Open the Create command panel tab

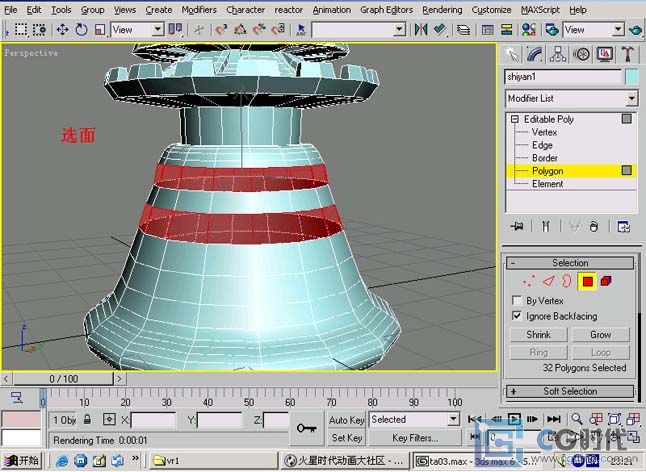(x=512, y=54)
